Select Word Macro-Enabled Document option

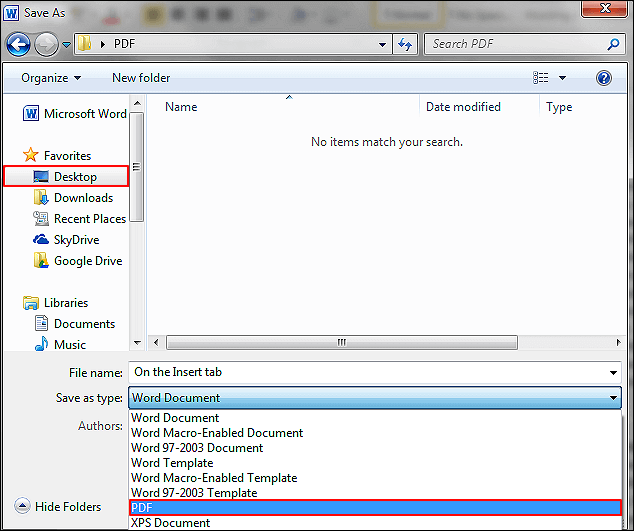click(x=217, y=433)
